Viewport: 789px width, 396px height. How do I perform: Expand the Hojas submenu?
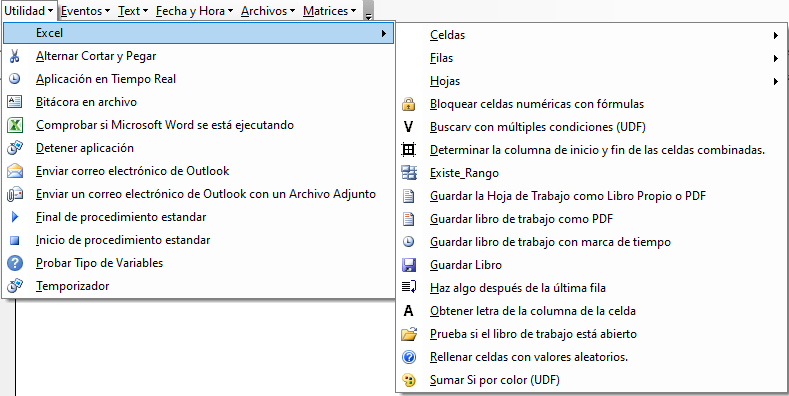pyautogui.click(x=592, y=81)
